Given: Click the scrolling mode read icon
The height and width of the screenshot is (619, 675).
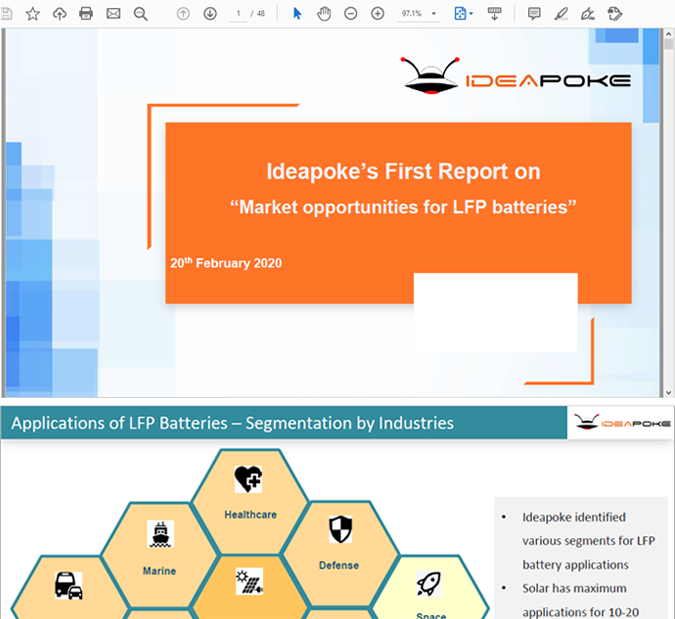Looking at the screenshot, I should (494, 14).
